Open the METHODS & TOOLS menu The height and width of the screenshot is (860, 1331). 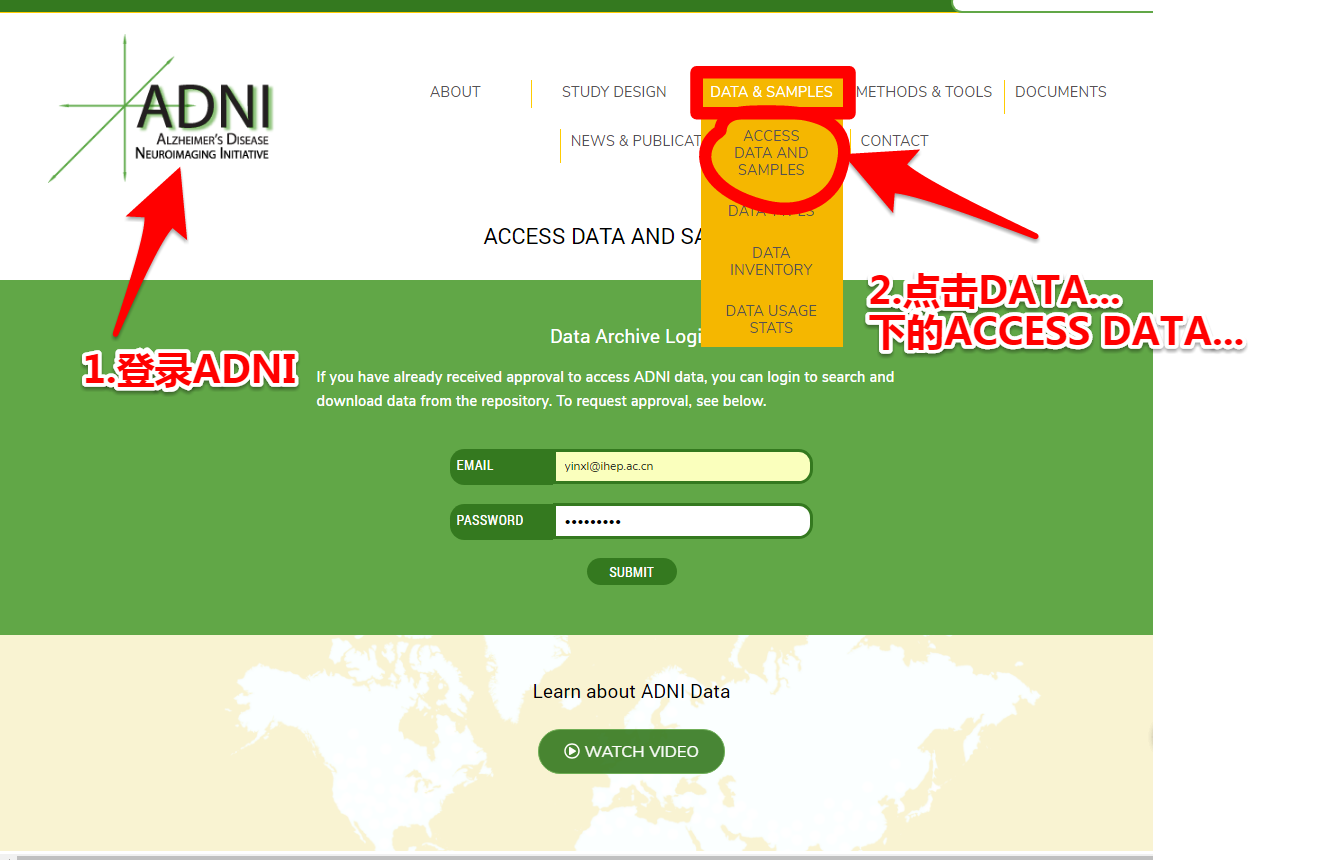click(923, 91)
